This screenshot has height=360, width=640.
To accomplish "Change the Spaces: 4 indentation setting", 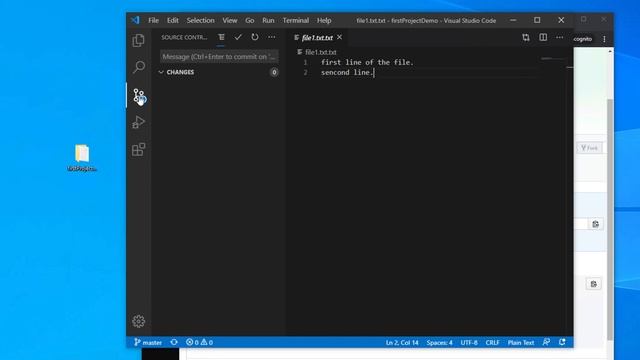I will (440, 342).
